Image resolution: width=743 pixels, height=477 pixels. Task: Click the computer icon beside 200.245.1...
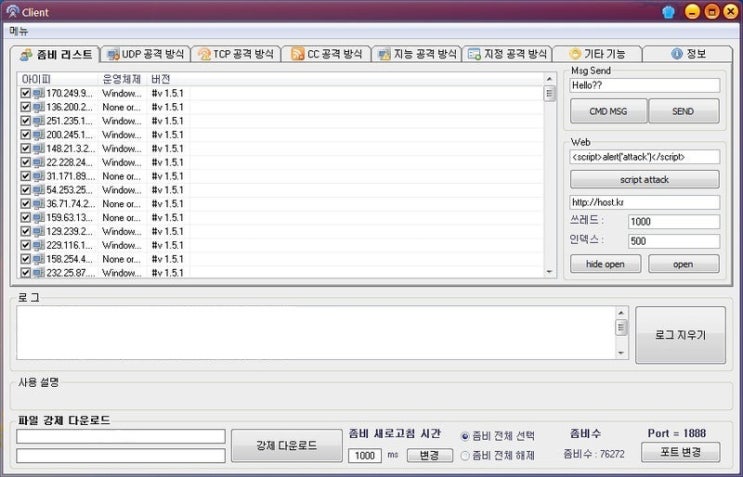[38, 135]
